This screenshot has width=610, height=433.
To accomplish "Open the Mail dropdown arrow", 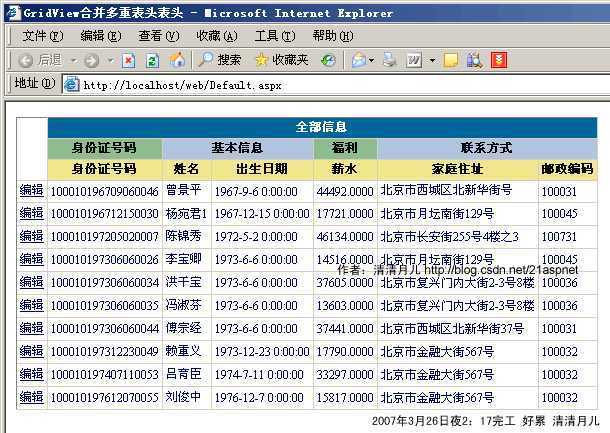I will [371, 60].
